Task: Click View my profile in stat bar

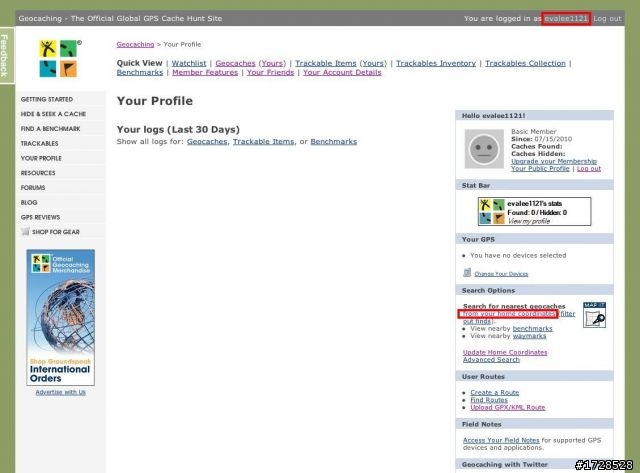Action: click(529, 221)
